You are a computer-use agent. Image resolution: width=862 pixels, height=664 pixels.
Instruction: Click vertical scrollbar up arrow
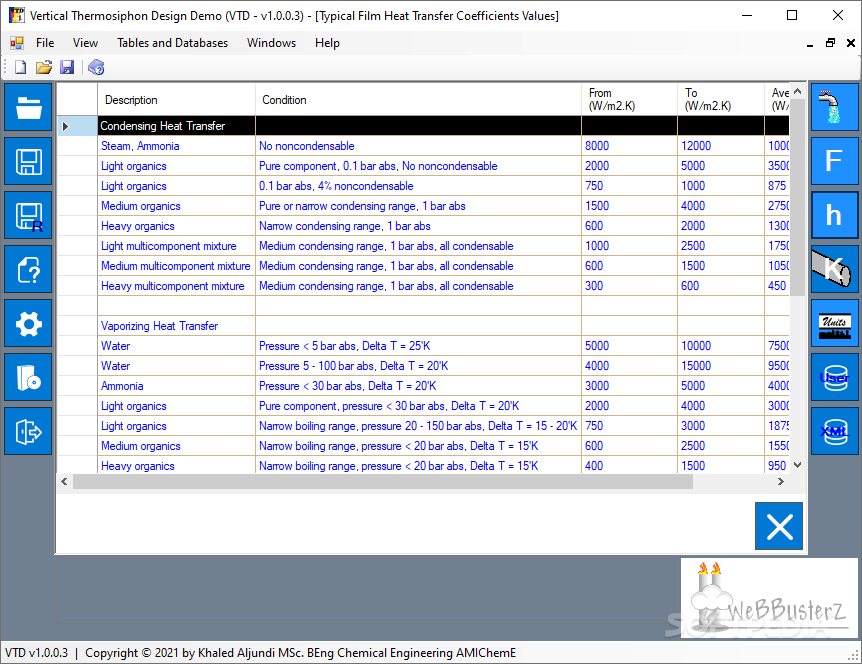(x=798, y=91)
